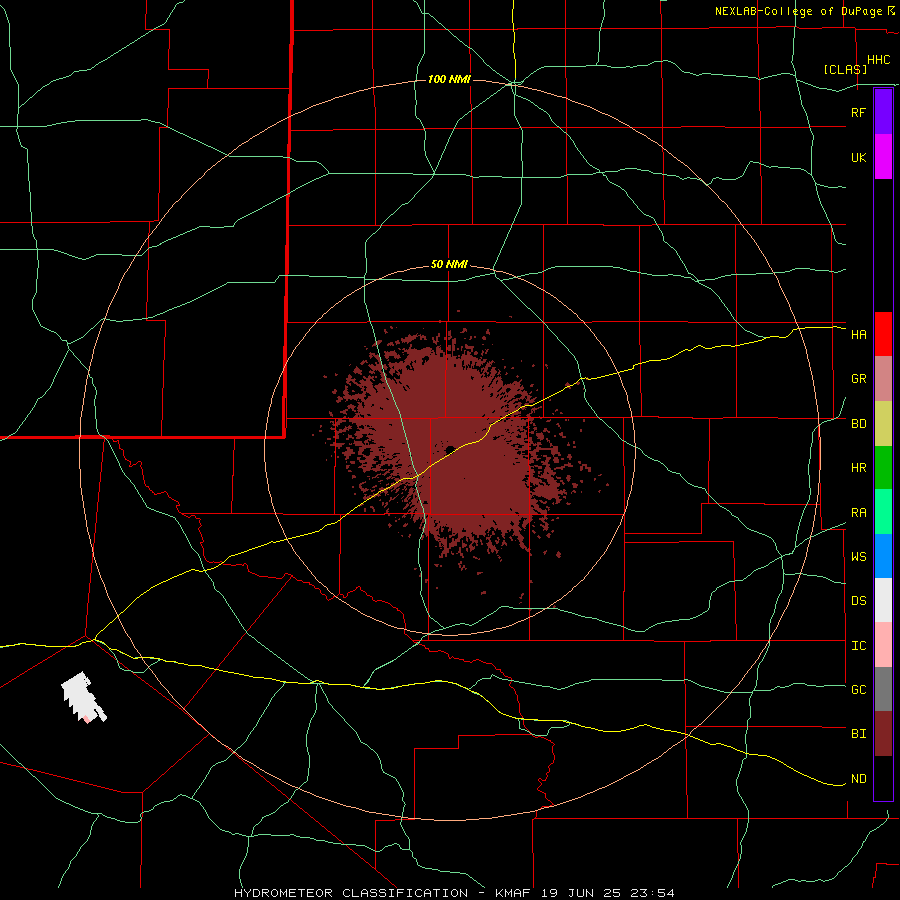Viewport: 900px width, 900px height.
Task: Click the HA red legend color swatch
Action: click(883, 334)
